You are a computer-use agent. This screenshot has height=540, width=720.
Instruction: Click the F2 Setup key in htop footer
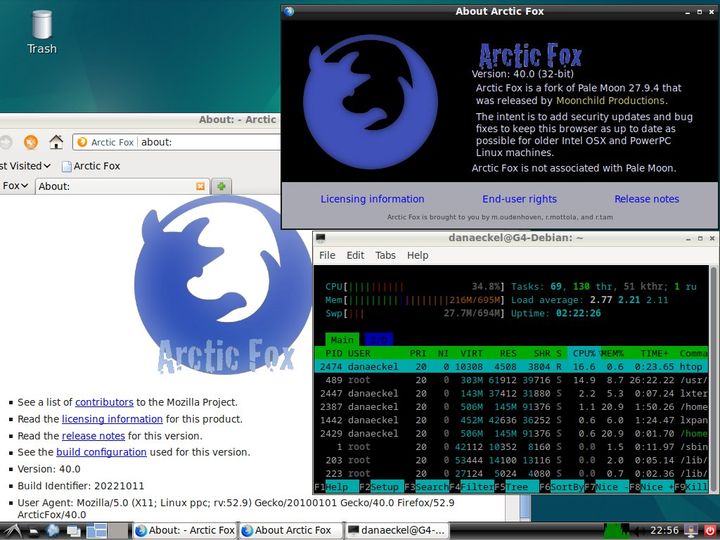coord(381,487)
